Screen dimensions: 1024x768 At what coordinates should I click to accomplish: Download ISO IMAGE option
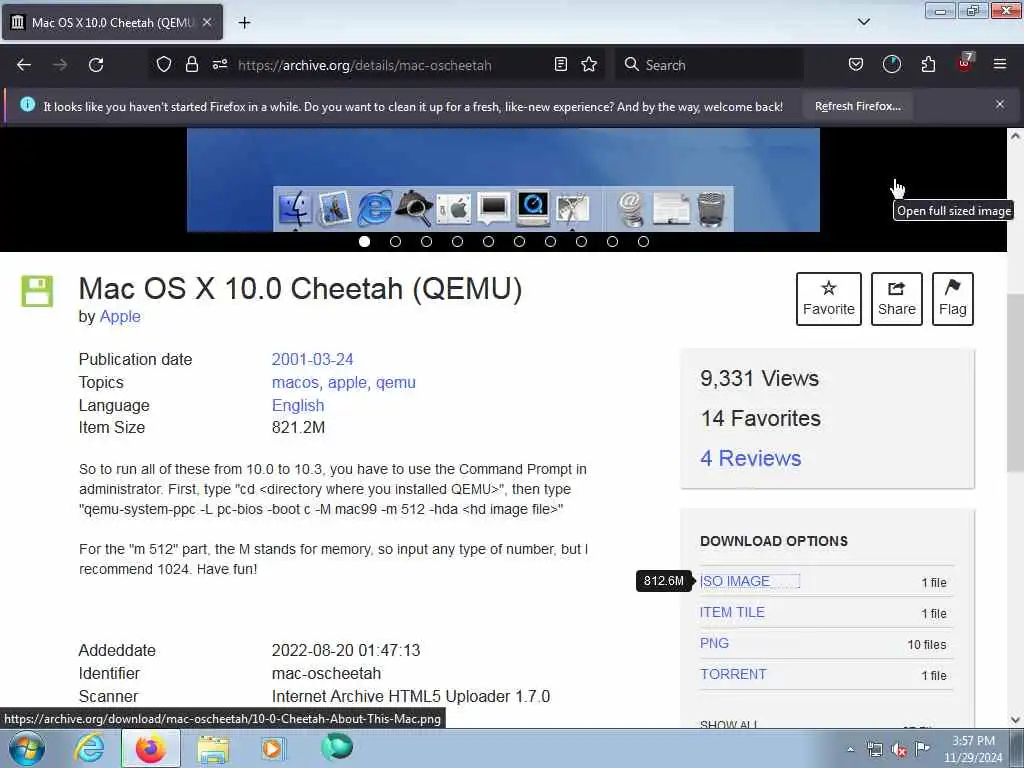pos(735,581)
